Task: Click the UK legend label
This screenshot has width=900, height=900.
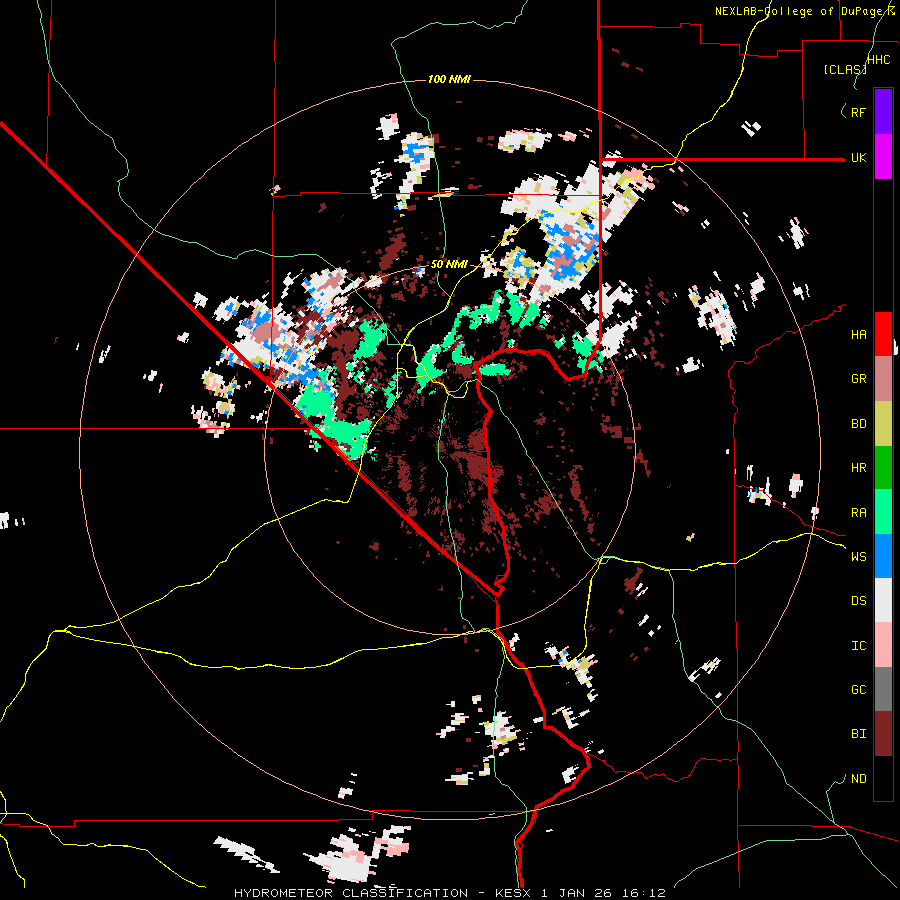Action: (x=858, y=157)
